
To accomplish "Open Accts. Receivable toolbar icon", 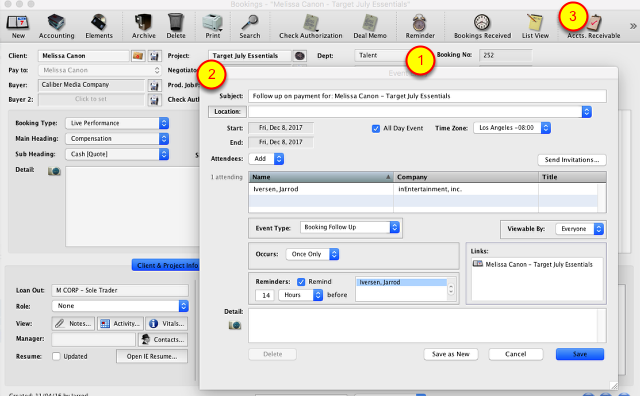I will coord(594,23).
